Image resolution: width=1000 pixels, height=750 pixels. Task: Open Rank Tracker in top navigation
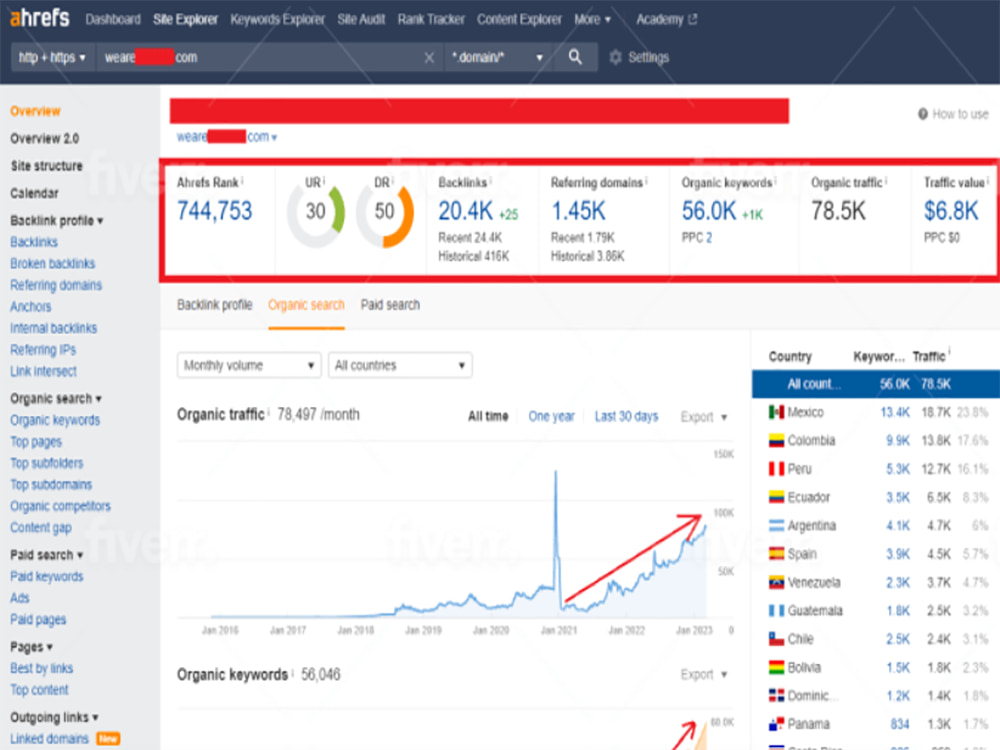(x=431, y=20)
